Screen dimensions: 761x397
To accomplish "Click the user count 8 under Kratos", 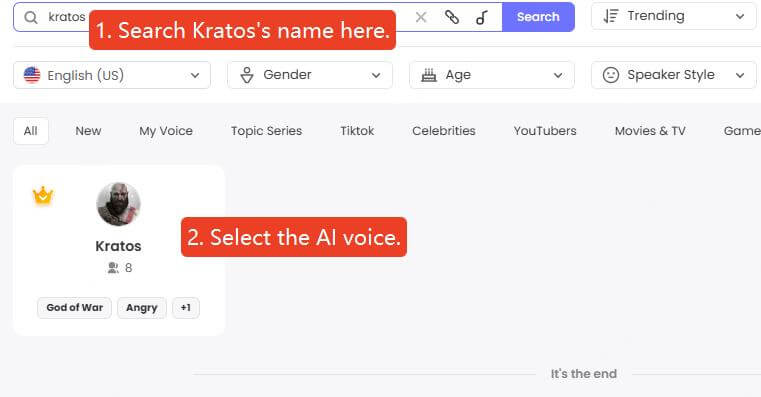I will tap(129, 268).
